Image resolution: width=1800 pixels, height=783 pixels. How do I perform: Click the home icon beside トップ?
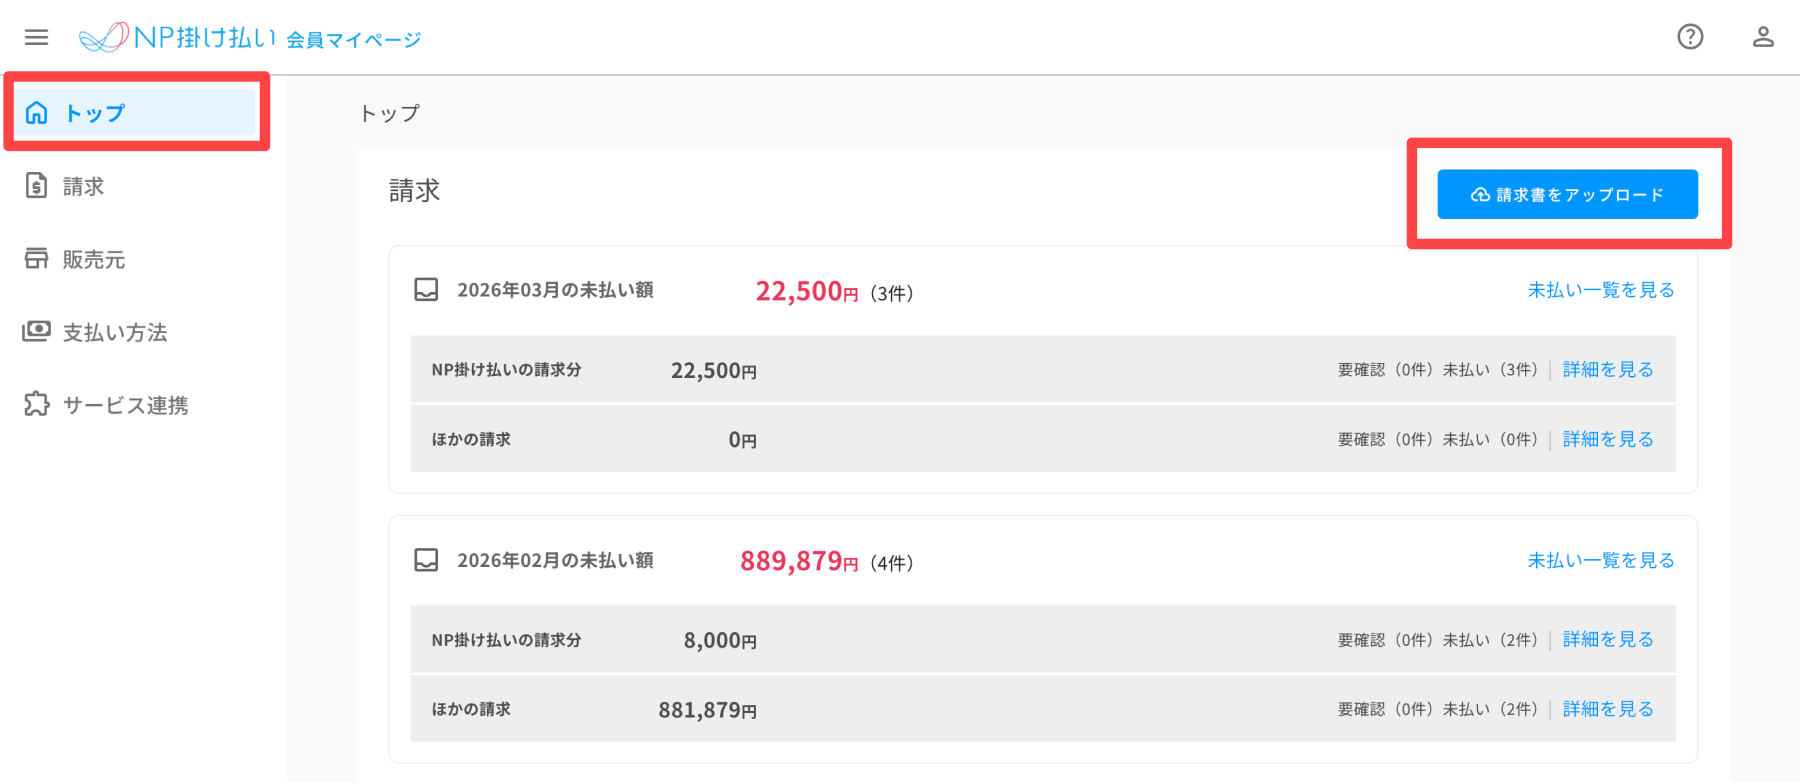pos(37,113)
